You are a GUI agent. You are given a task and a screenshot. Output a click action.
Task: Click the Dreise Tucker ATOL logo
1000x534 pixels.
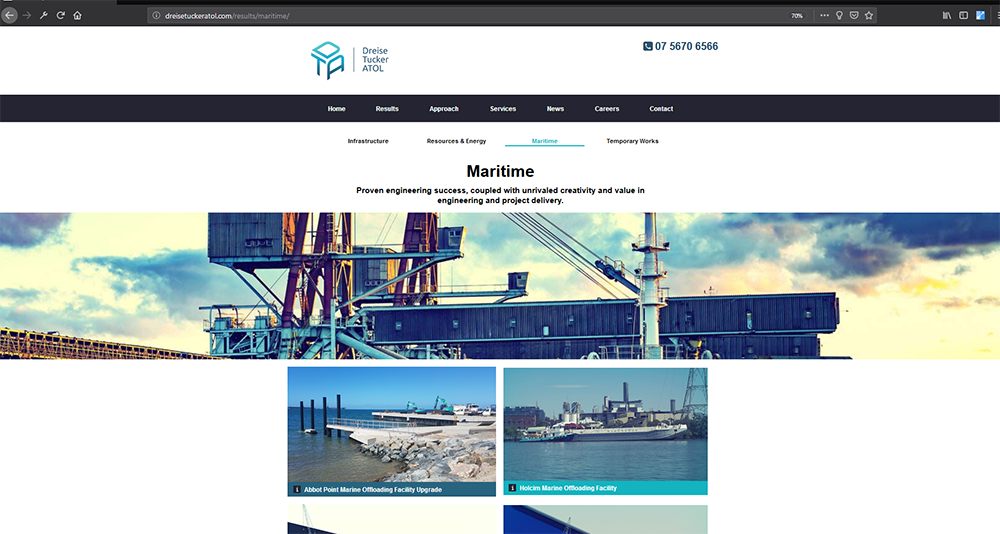349,60
